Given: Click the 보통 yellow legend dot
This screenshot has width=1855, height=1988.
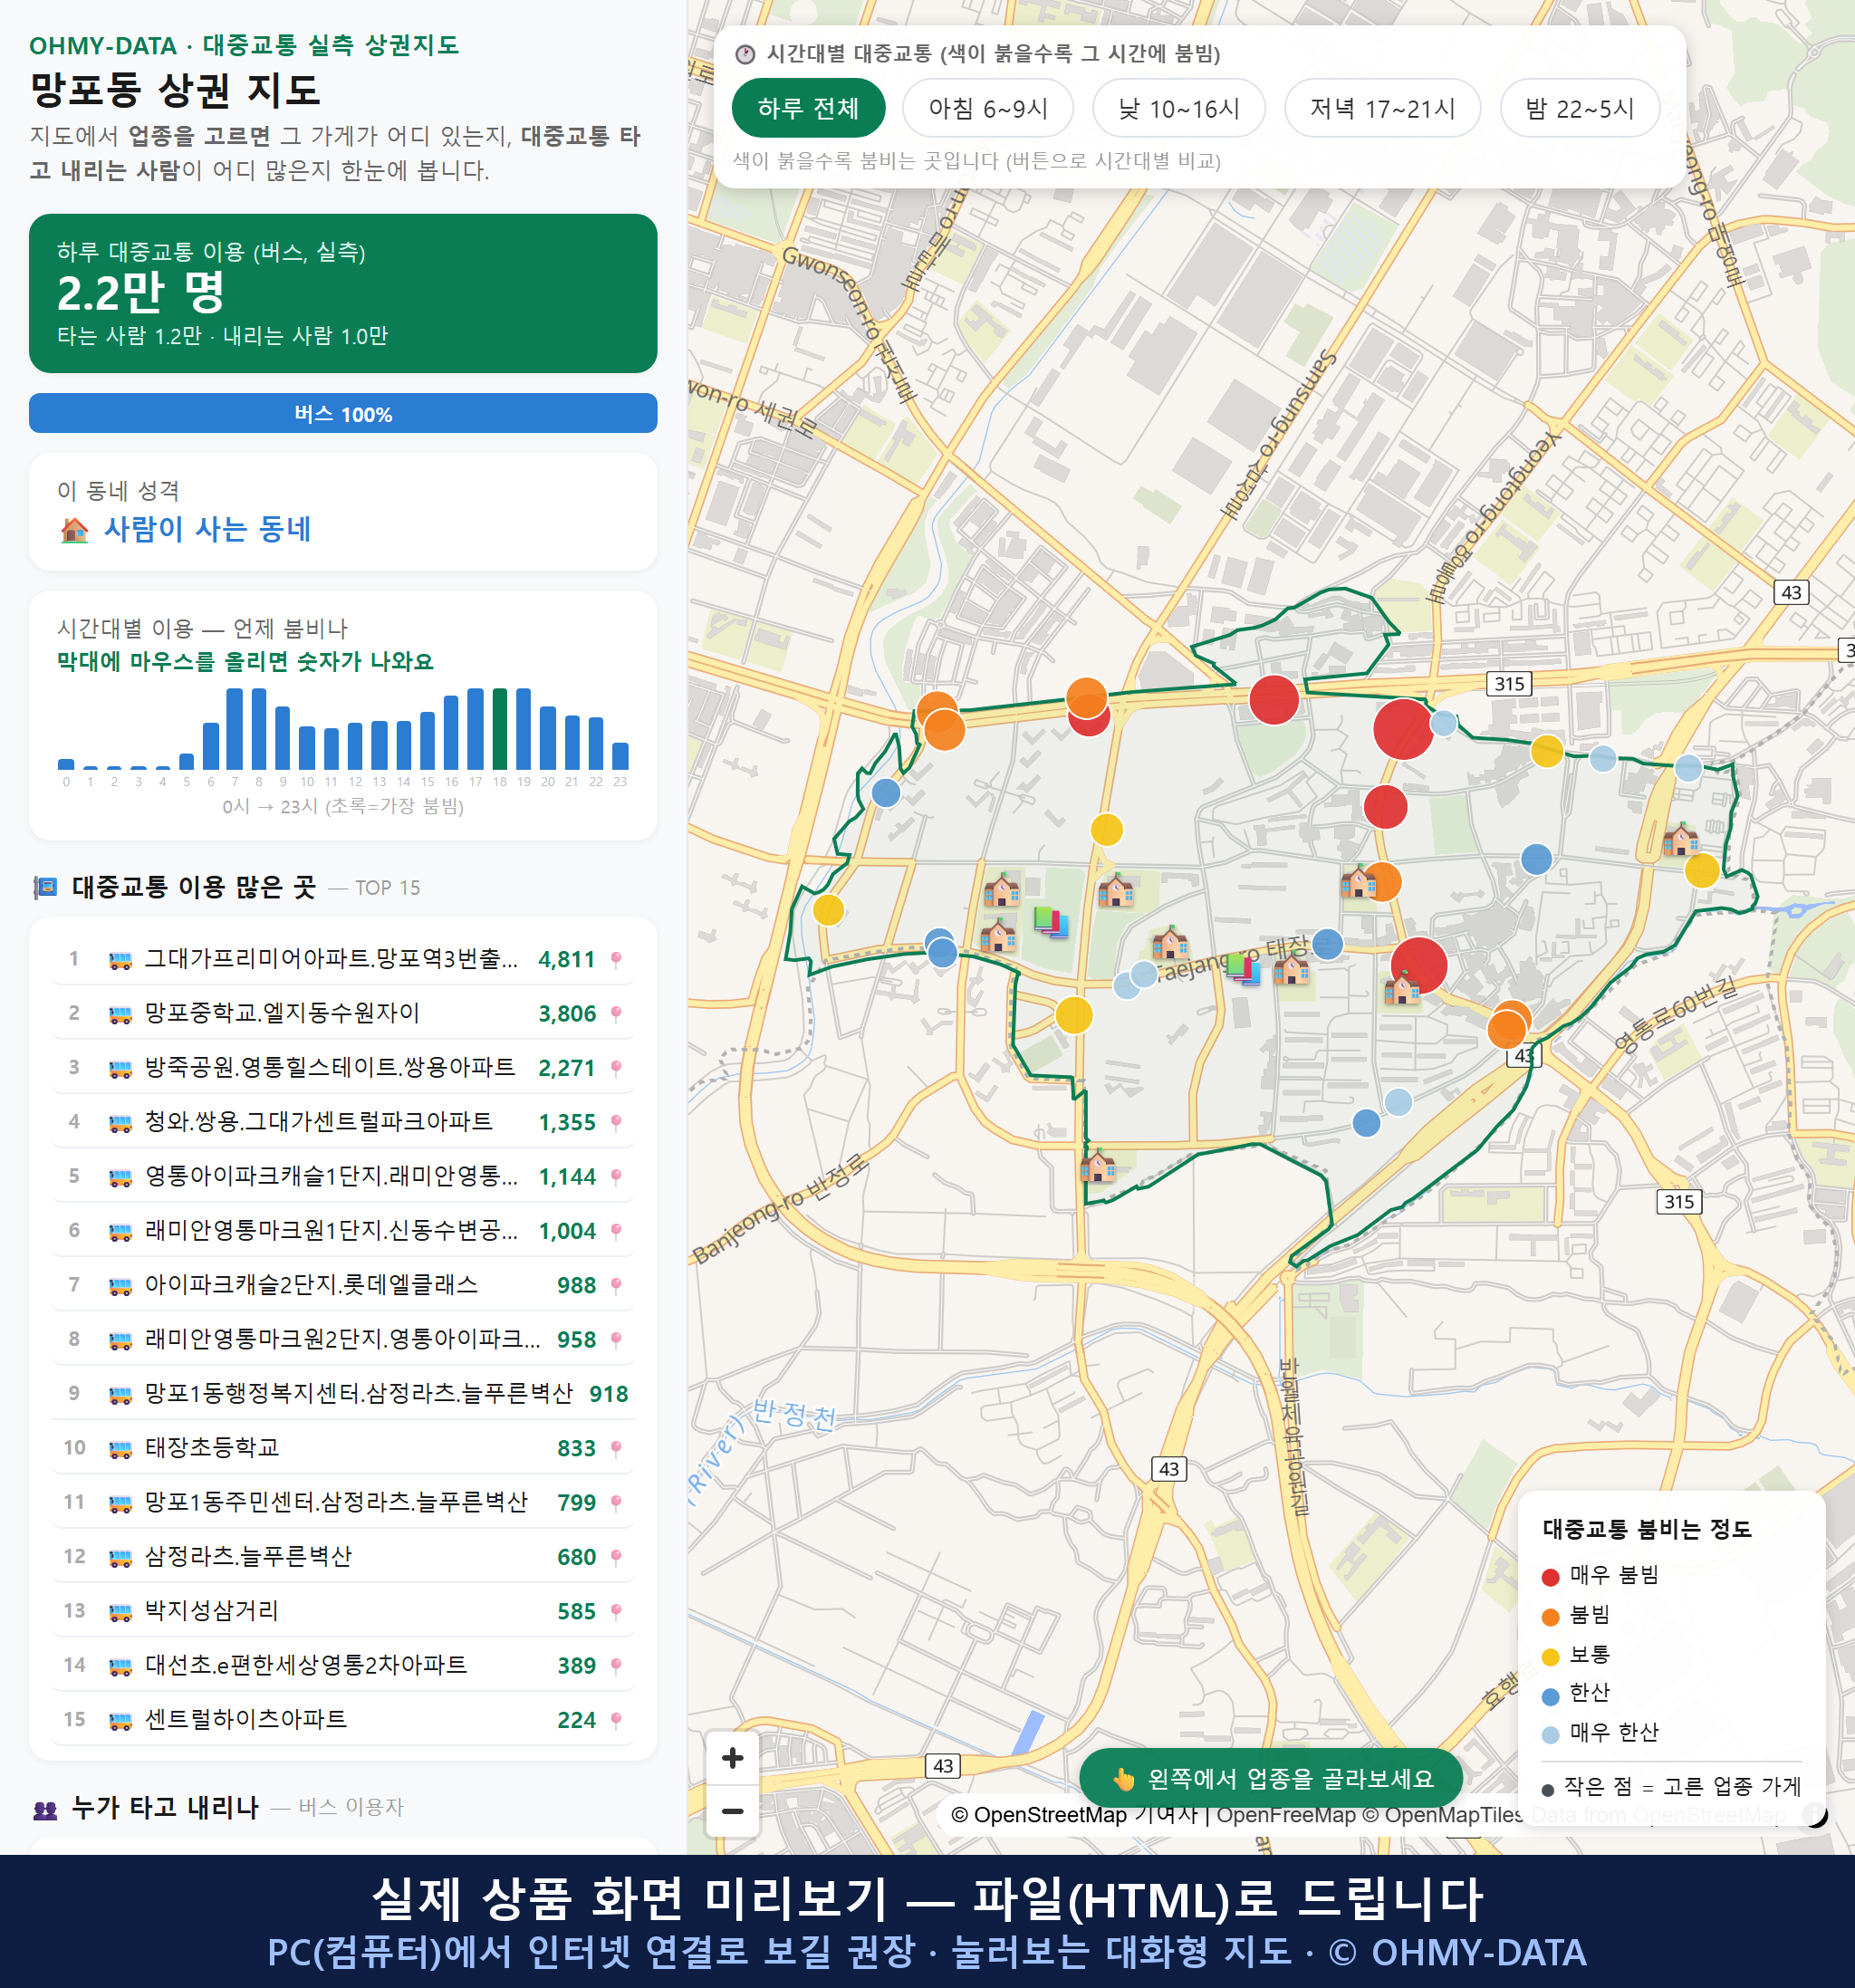Looking at the screenshot, I should tap(1550, 1657).
